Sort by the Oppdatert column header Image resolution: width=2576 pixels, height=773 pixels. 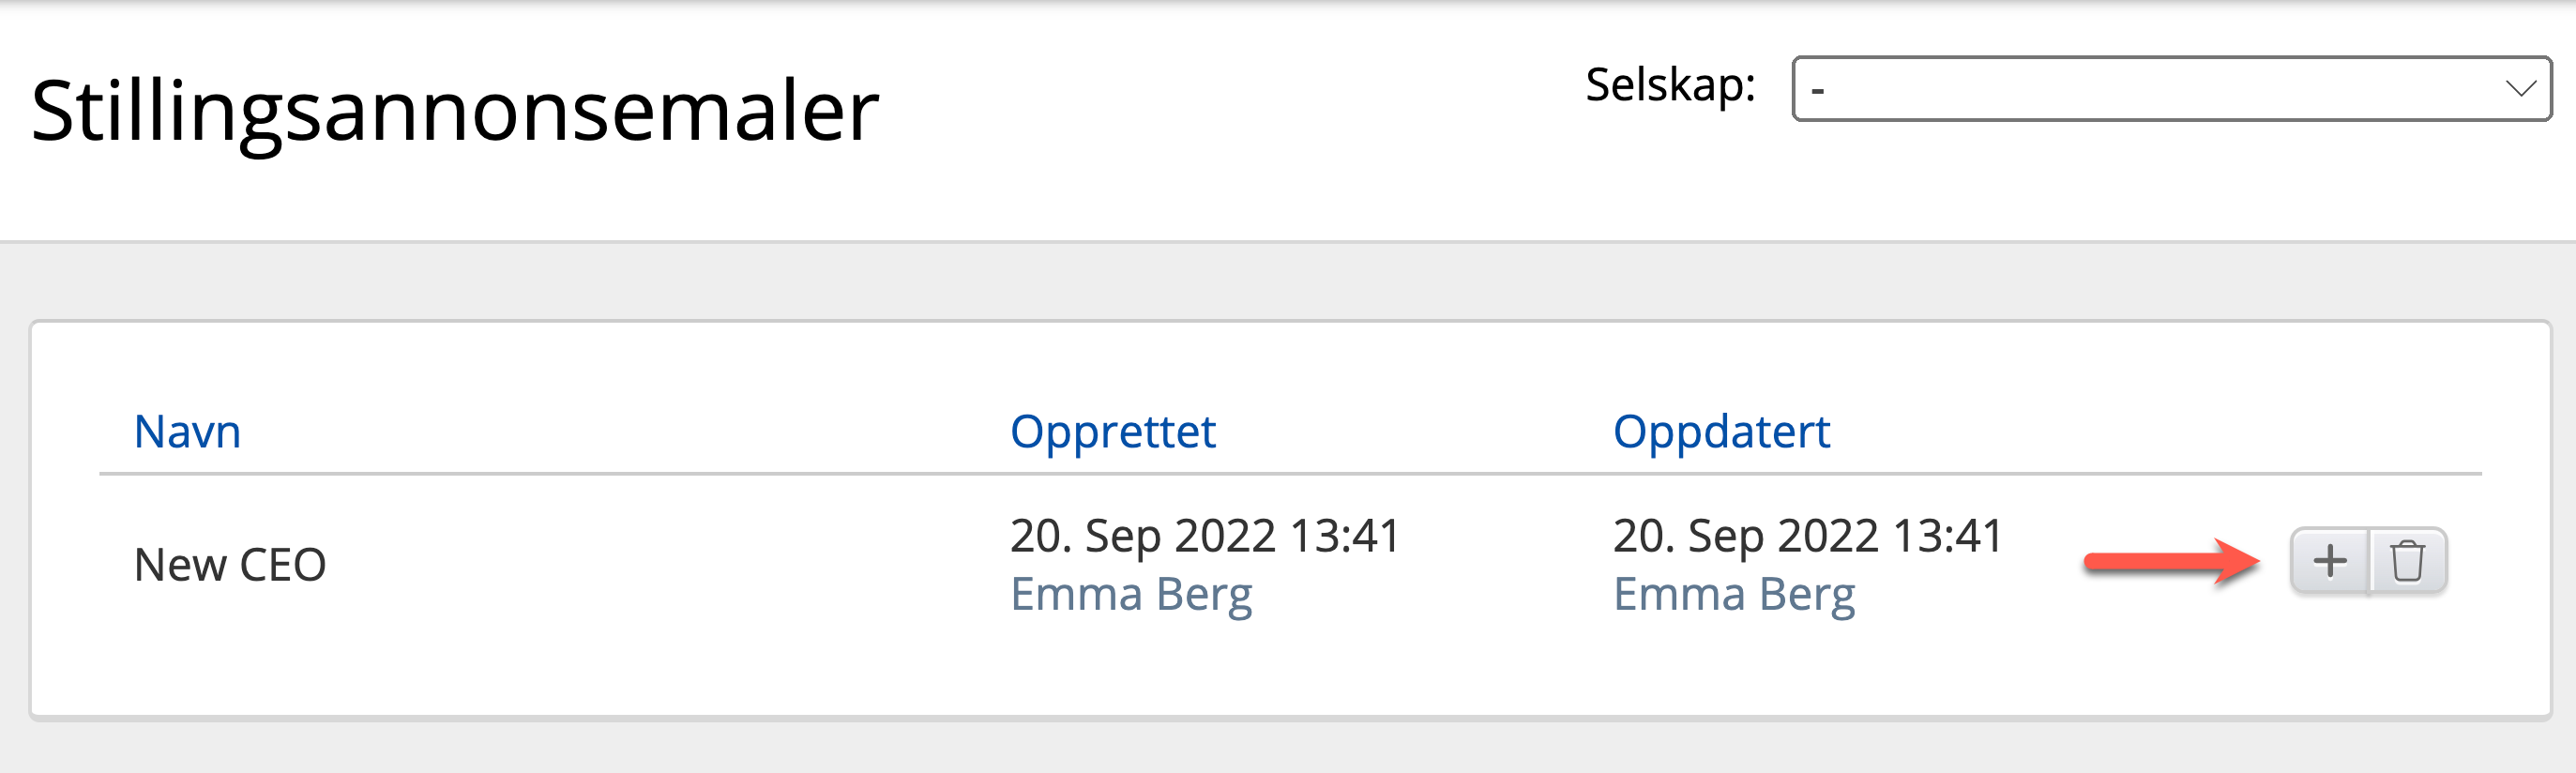[x=1720, y=432]
